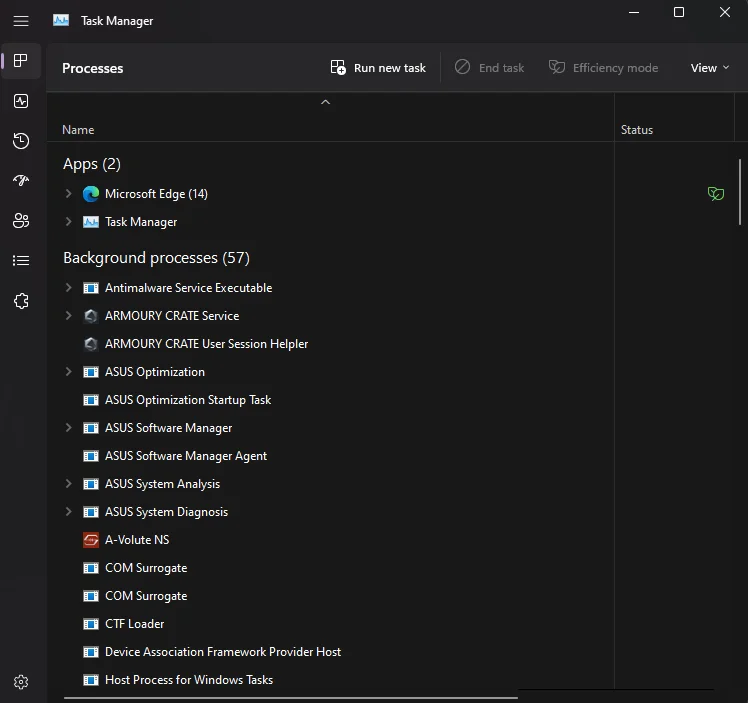Expand the Microsoft Edge (14) process group
The image size is (748, 703).
pos(68,194)
